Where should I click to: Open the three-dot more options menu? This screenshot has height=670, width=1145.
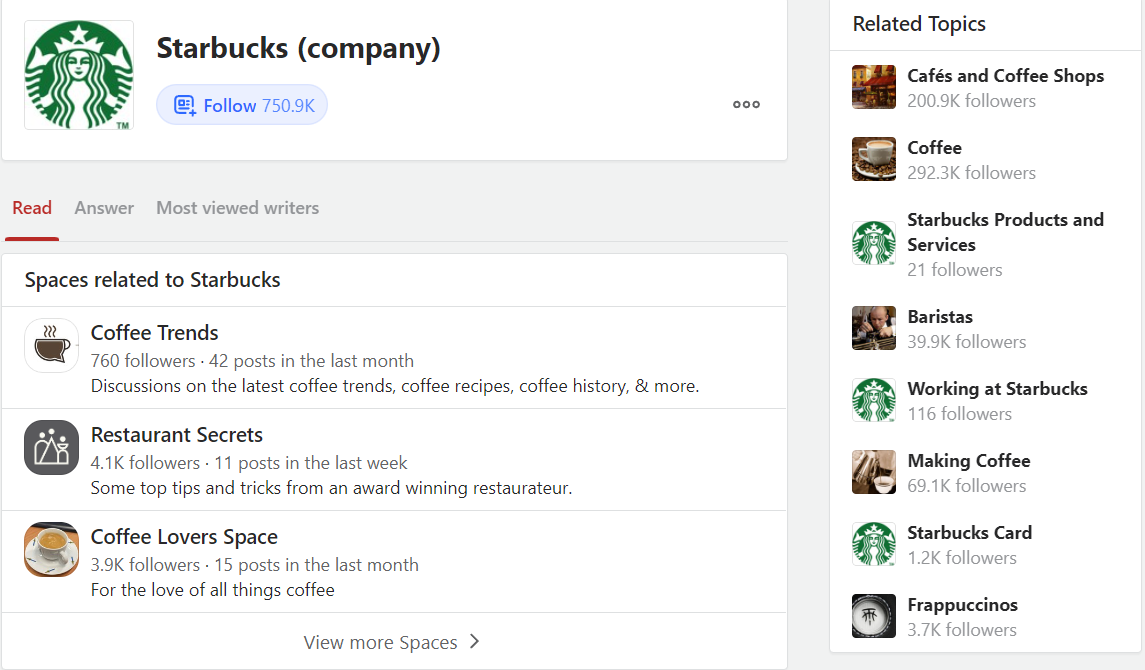coord(746,104)
